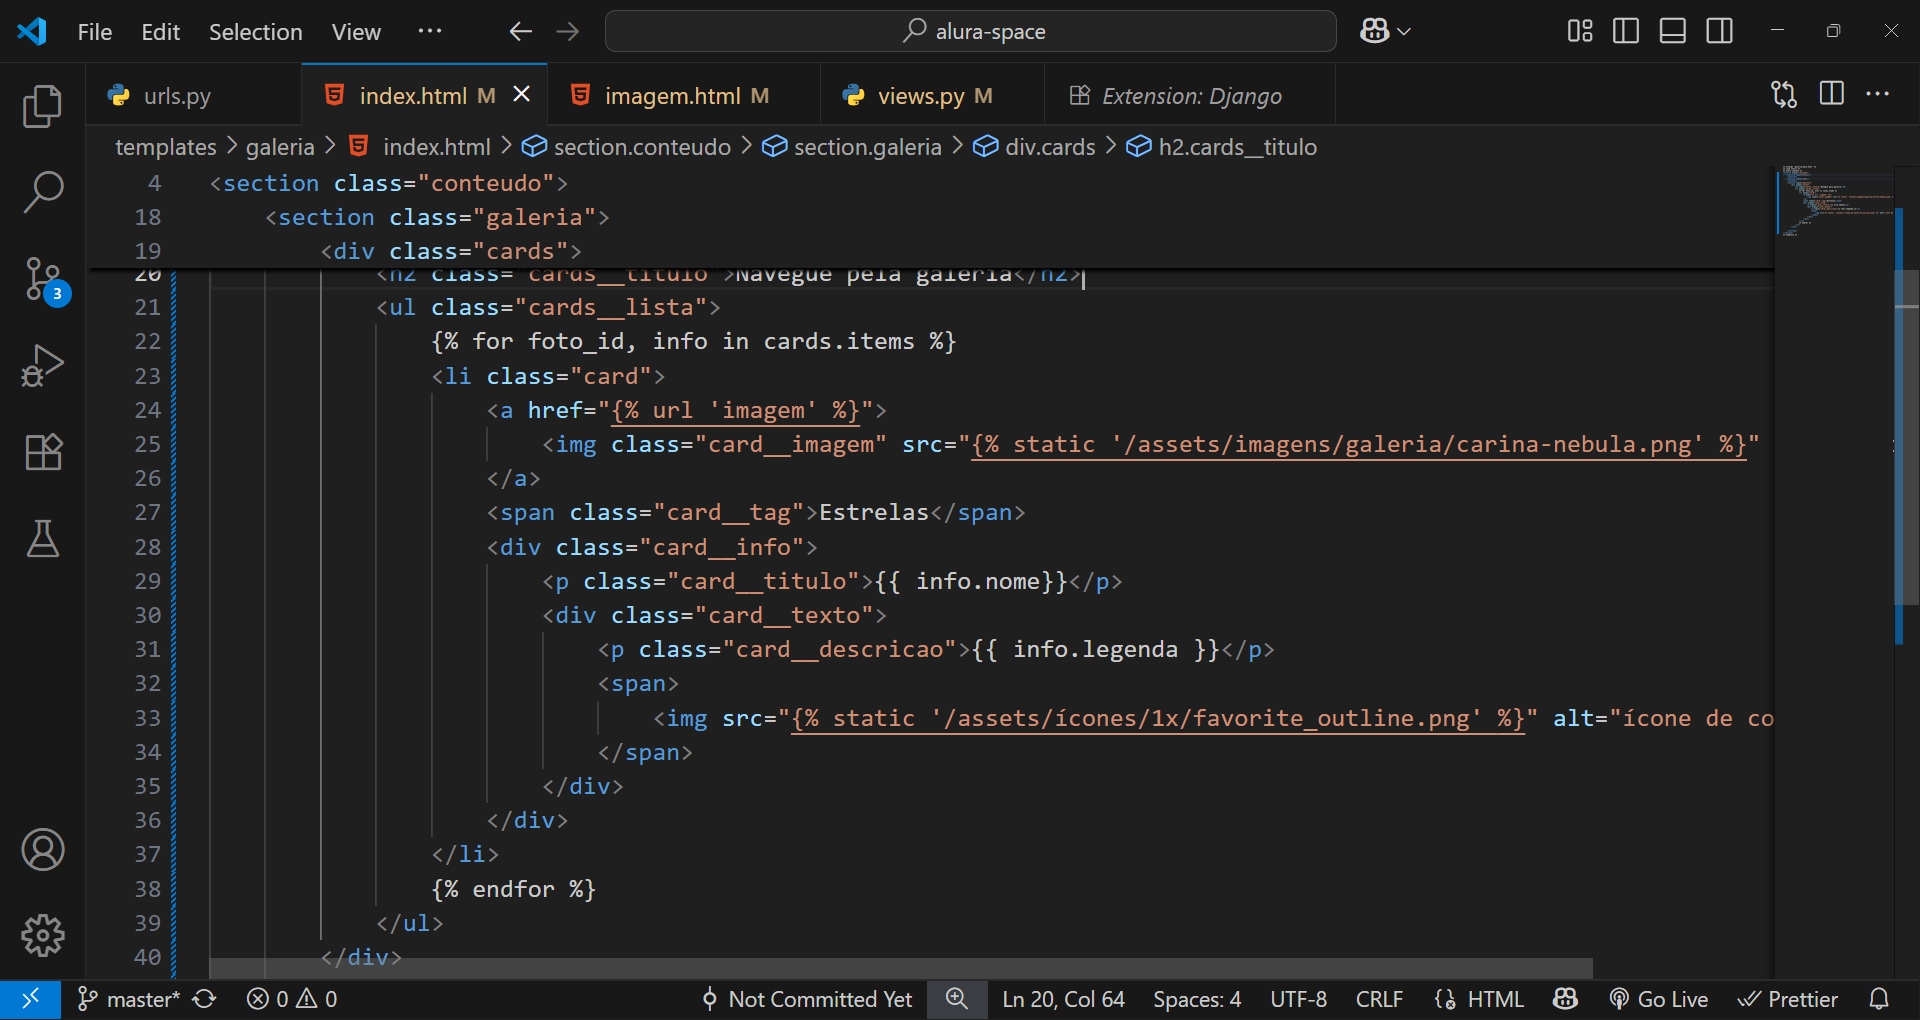Screen dimensions: 1920x1020
Task: Open div.cards breadcrumb symbol
Action: pos(1049,147)
